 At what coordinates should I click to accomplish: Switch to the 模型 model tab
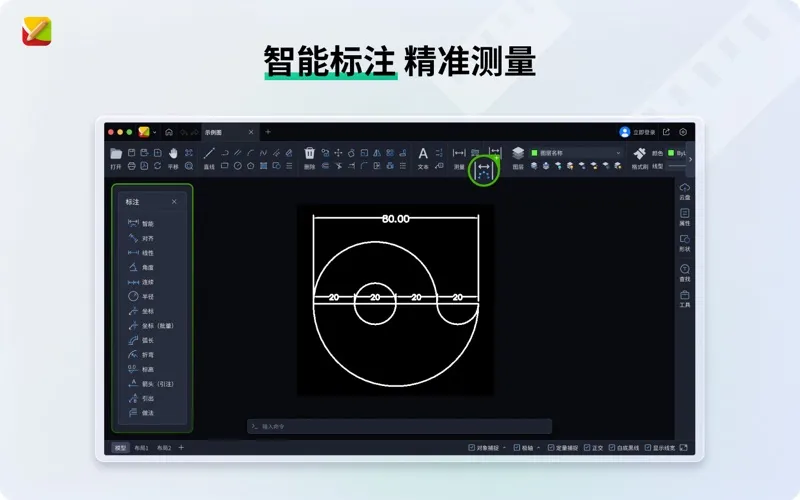pos(120,448)
